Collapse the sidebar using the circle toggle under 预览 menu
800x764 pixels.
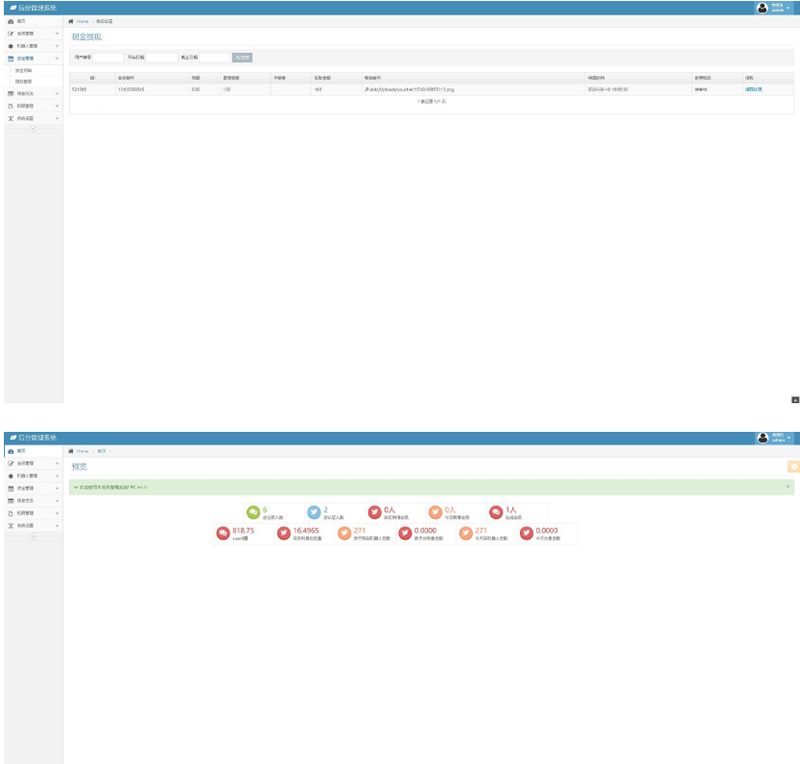pos(32,537)
